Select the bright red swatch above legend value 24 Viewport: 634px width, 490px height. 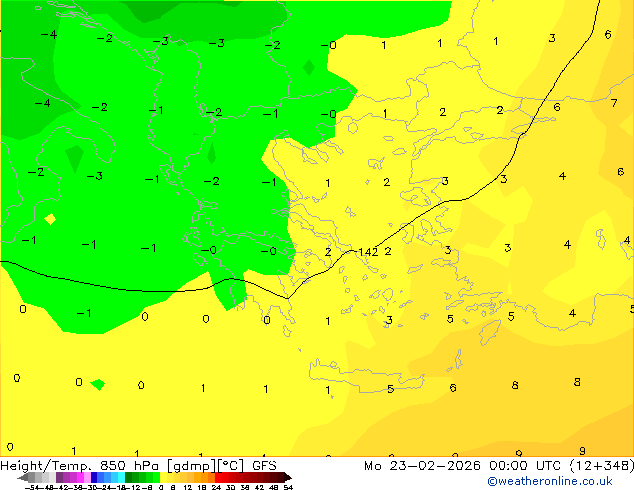[x=218, y=477]
